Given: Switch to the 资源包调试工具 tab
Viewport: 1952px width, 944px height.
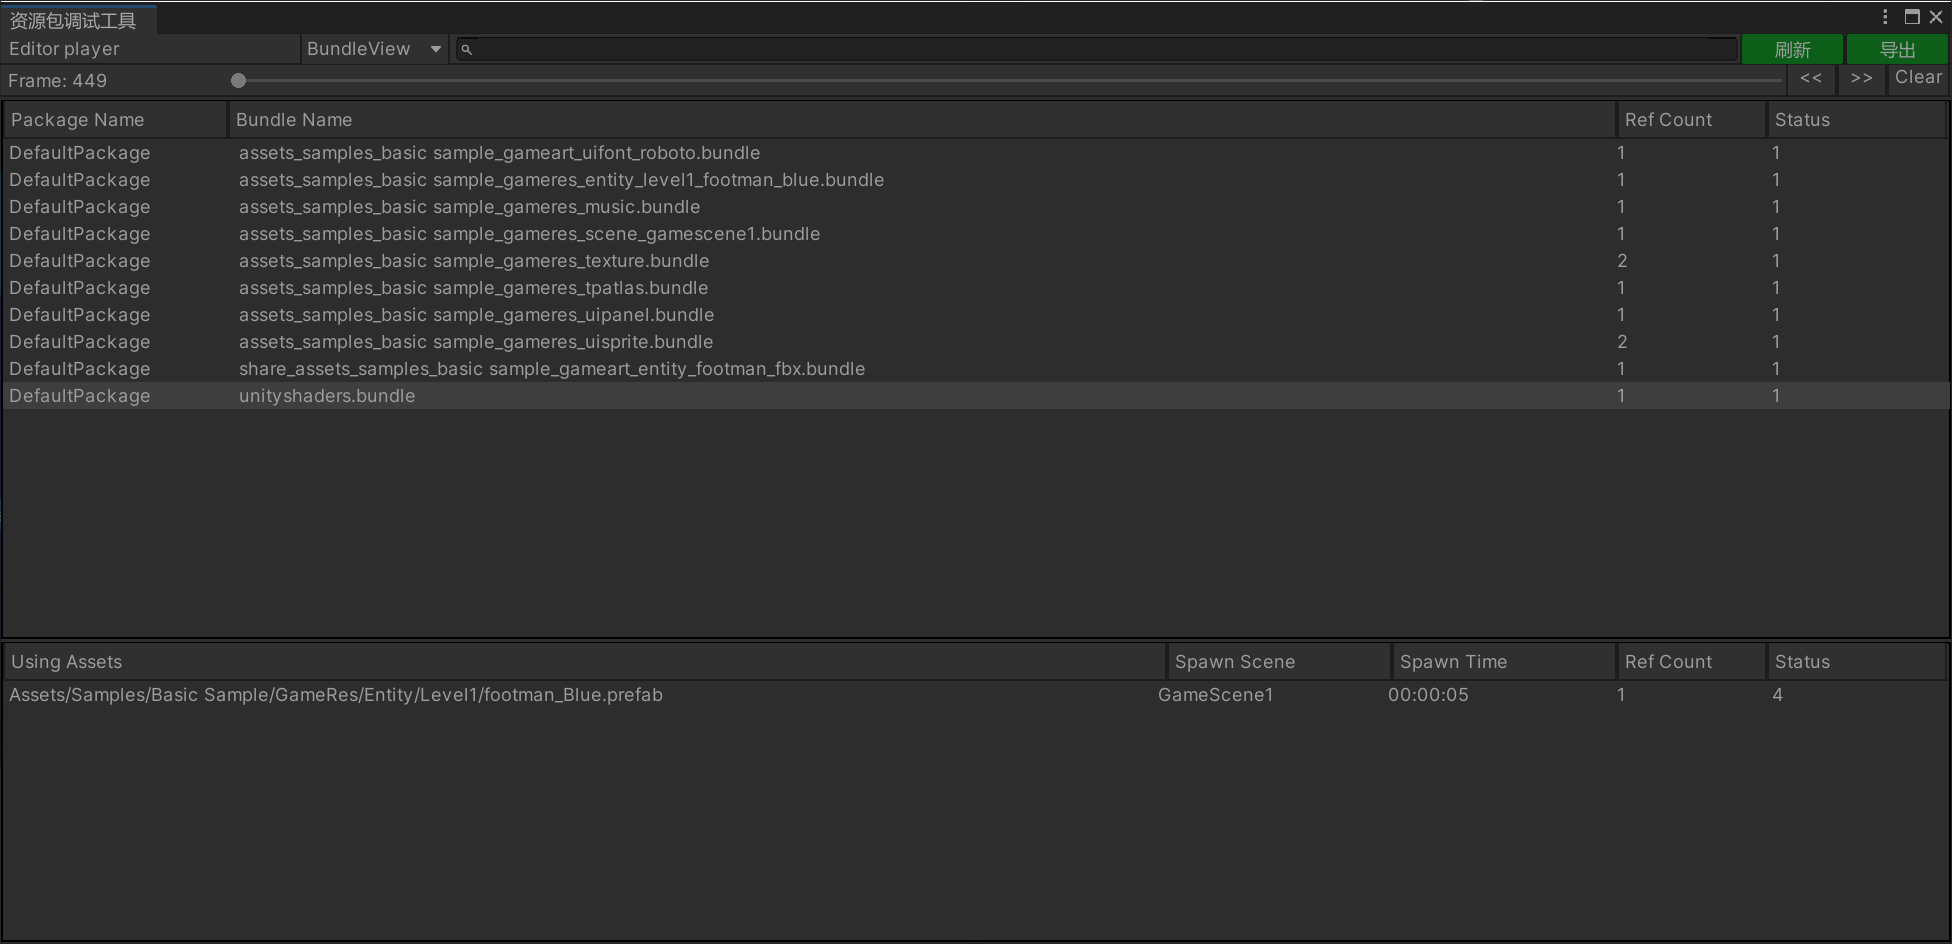Looking at the screenshot, I should tap(73, 20).
